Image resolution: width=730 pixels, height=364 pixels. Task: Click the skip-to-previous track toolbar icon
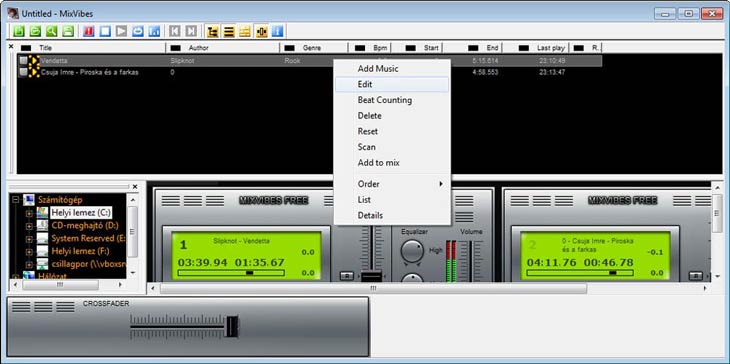click(x=175, y=31)
